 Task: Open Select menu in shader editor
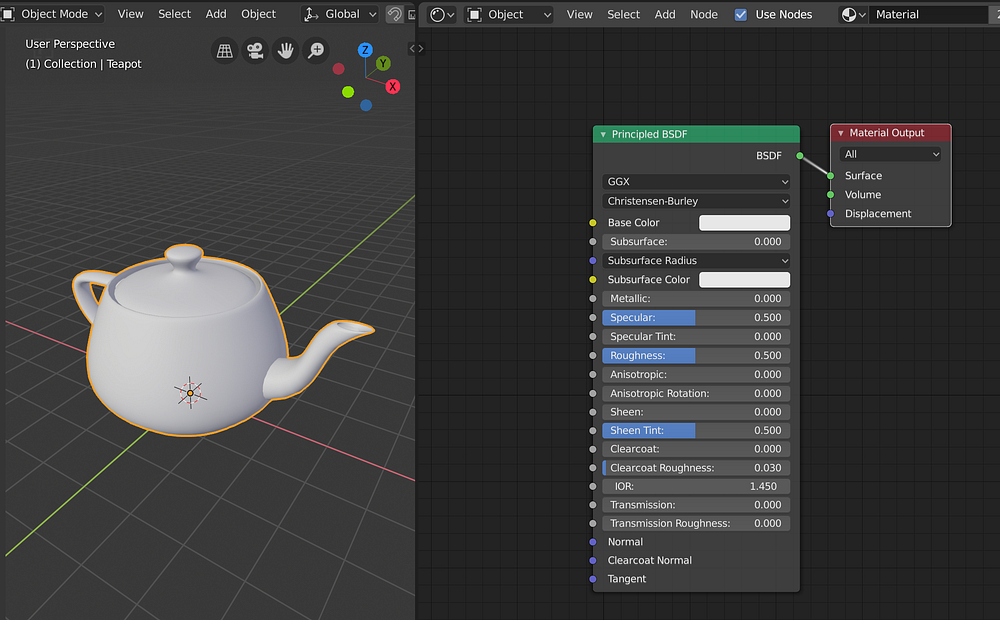point(623,14)
